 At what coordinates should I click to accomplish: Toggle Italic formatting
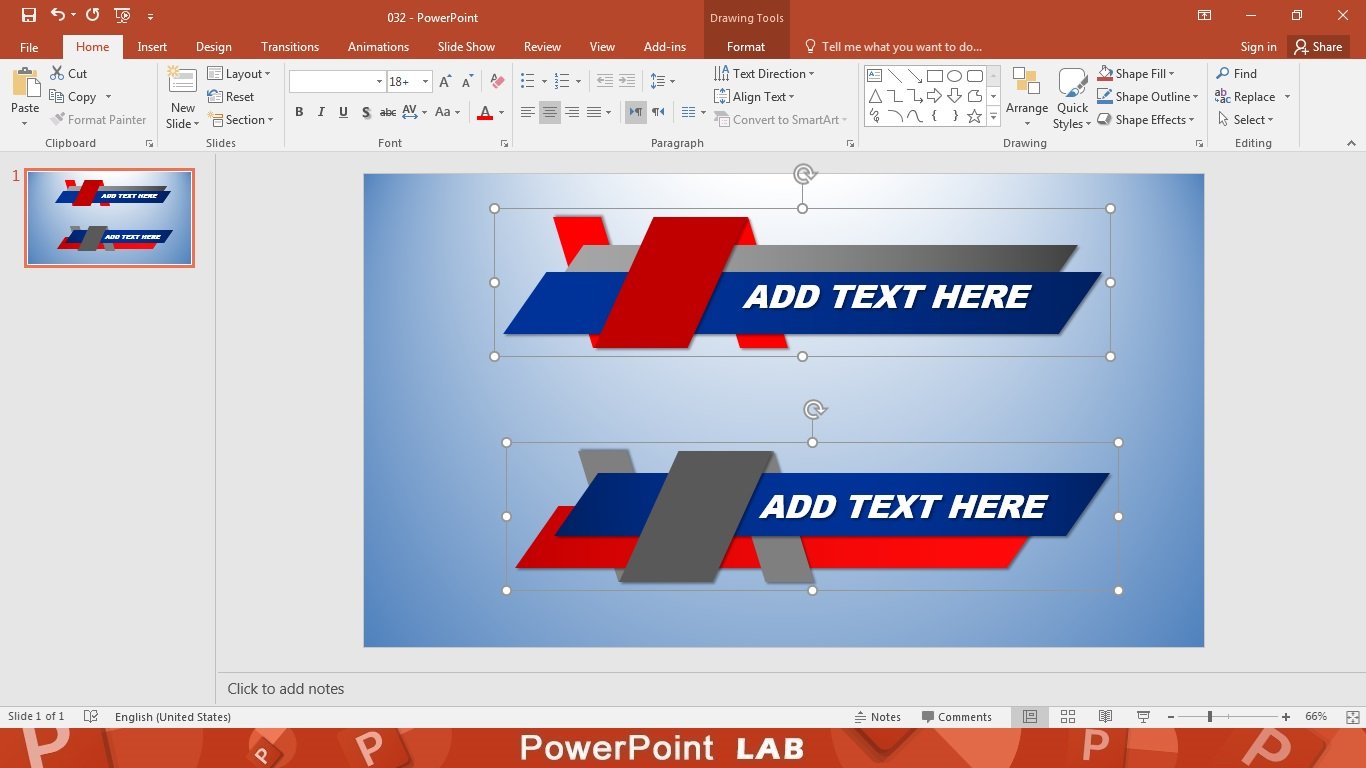pos(321,112)
